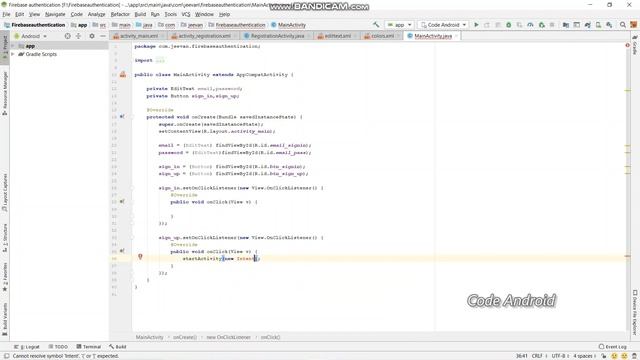Click new OnClickListener in bottom breadcrumb
This screenshot has width=640, height=360.
(x=229, y=337)
